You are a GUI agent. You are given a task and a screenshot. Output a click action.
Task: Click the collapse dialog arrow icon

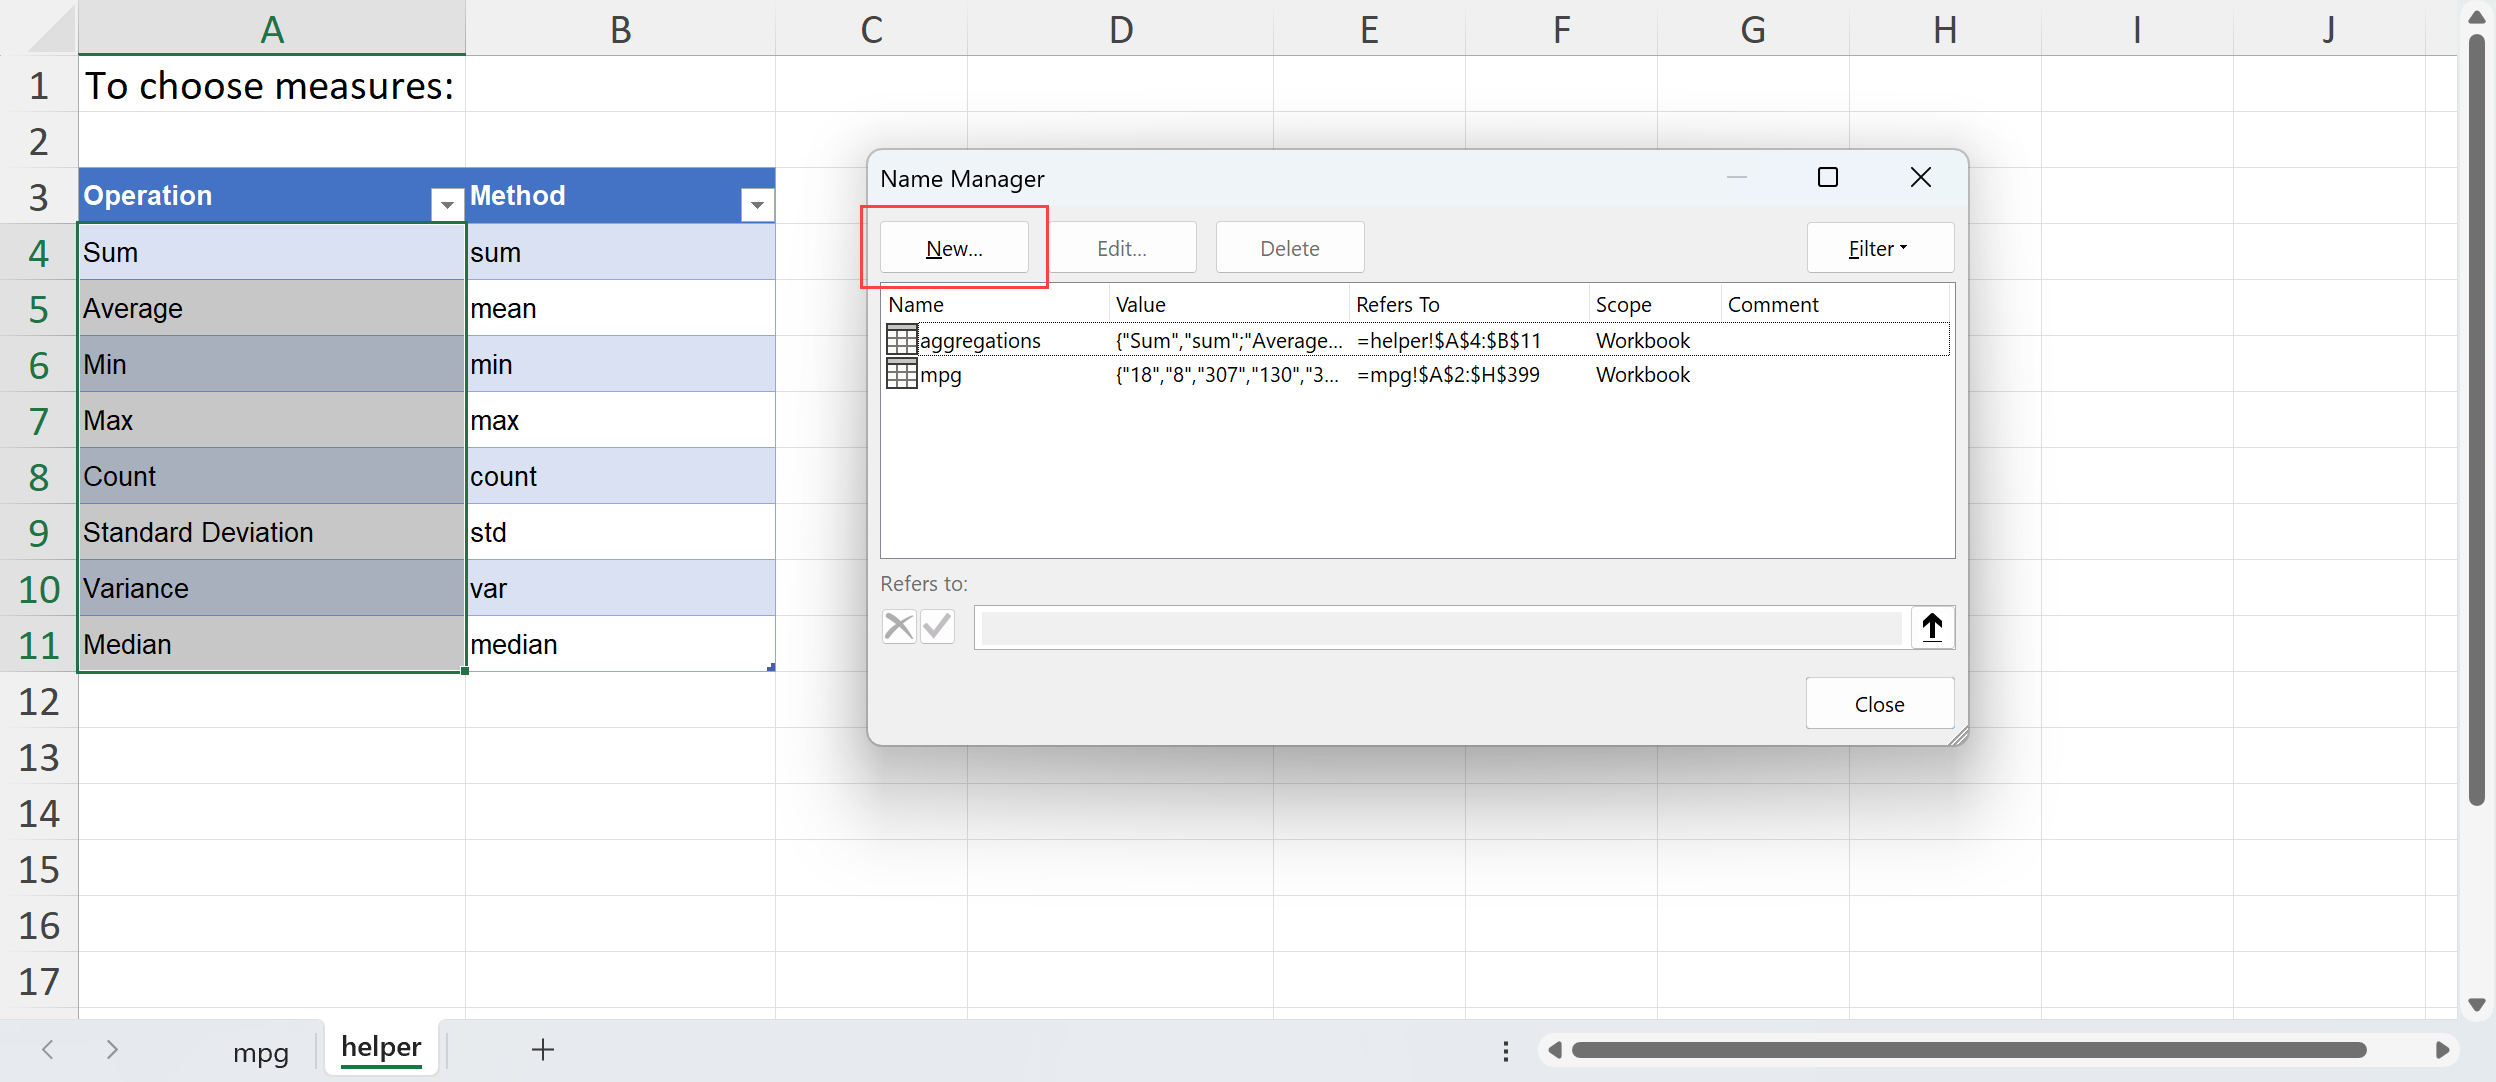pos(1932,627)
